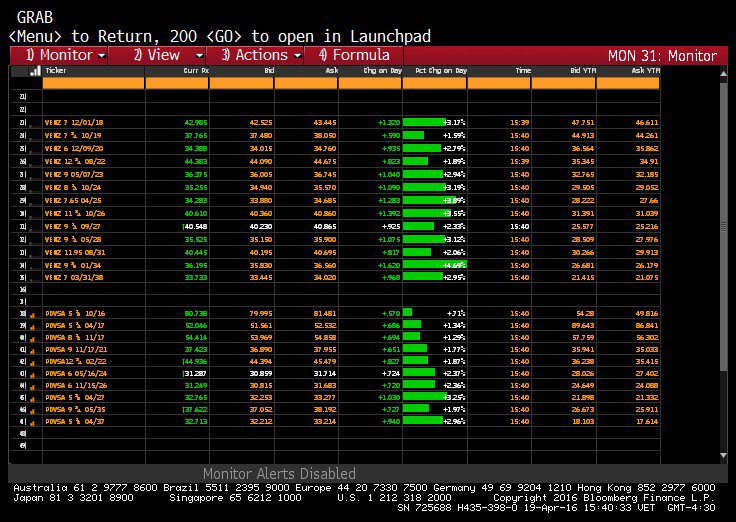Open the Monitor dropdown menu

click(66, 55)
